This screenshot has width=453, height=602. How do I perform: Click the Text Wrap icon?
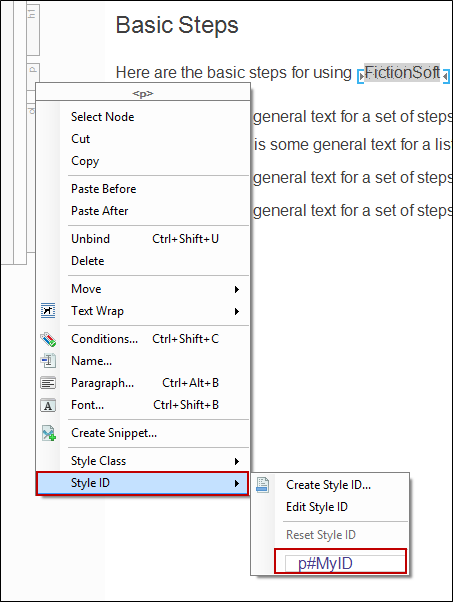click(x=48, y=311)
